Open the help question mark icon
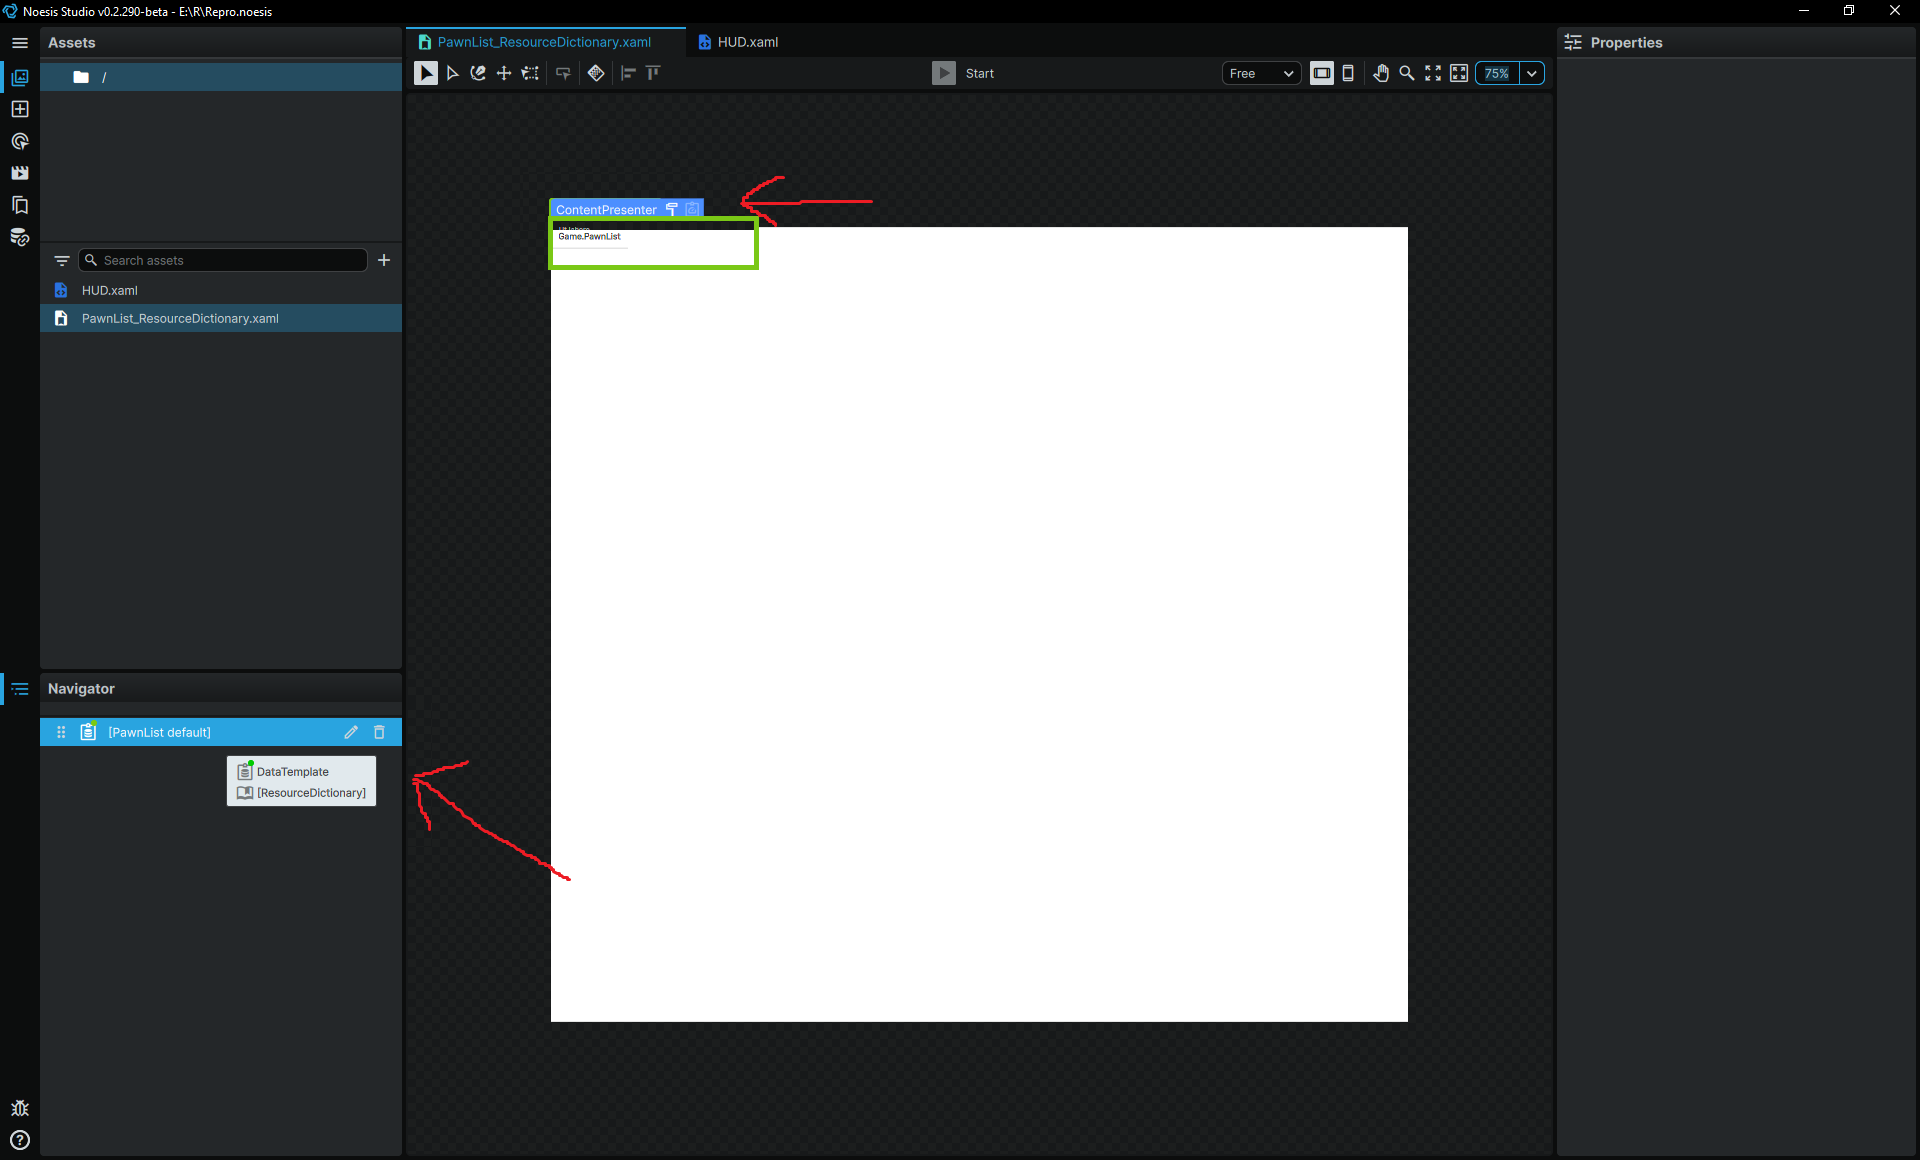The width and height of the screenshot is (1920, 1160). click(x=20, y=1140)
